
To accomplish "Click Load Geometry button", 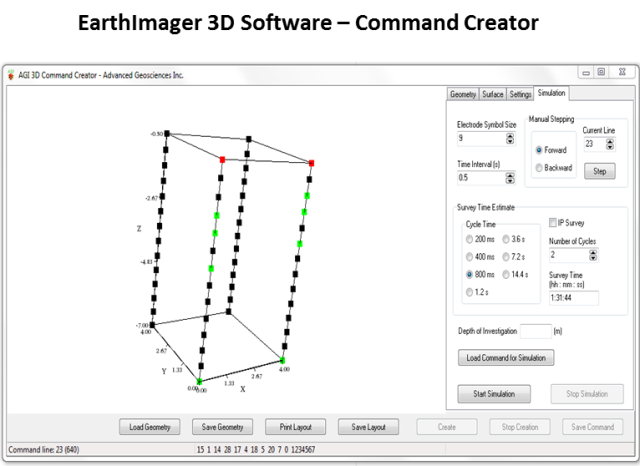I will click(x=150, y=427).
